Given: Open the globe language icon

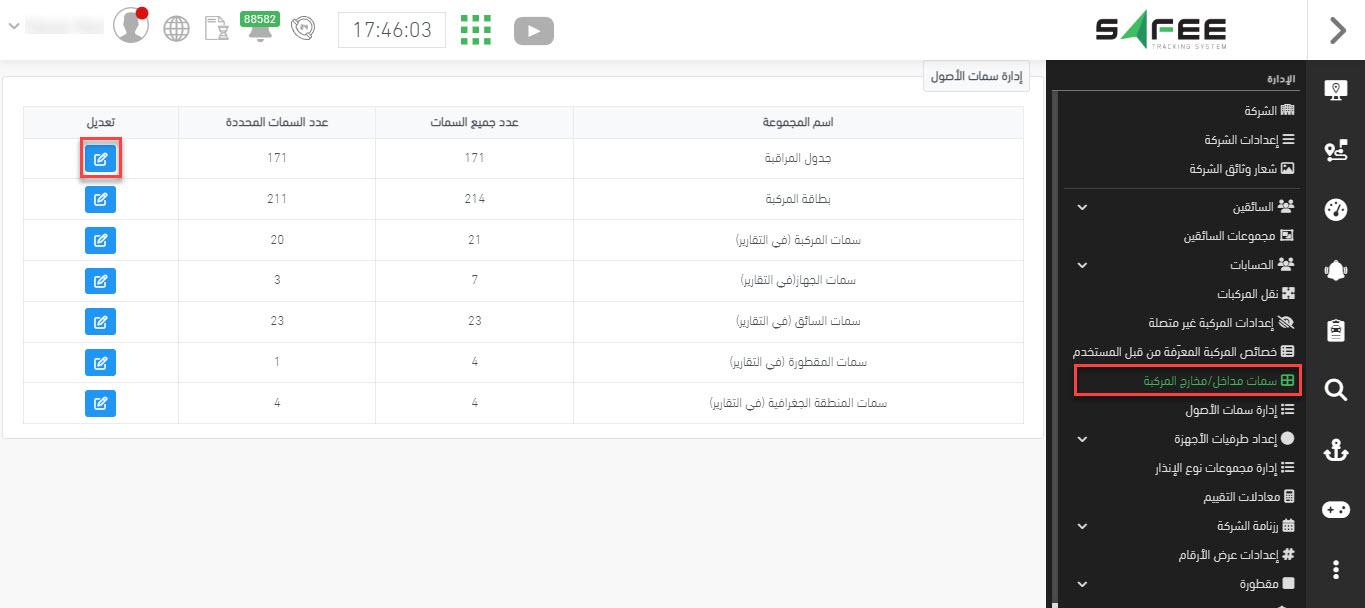Looking at the screenshot, I should (x=176, y=29).
